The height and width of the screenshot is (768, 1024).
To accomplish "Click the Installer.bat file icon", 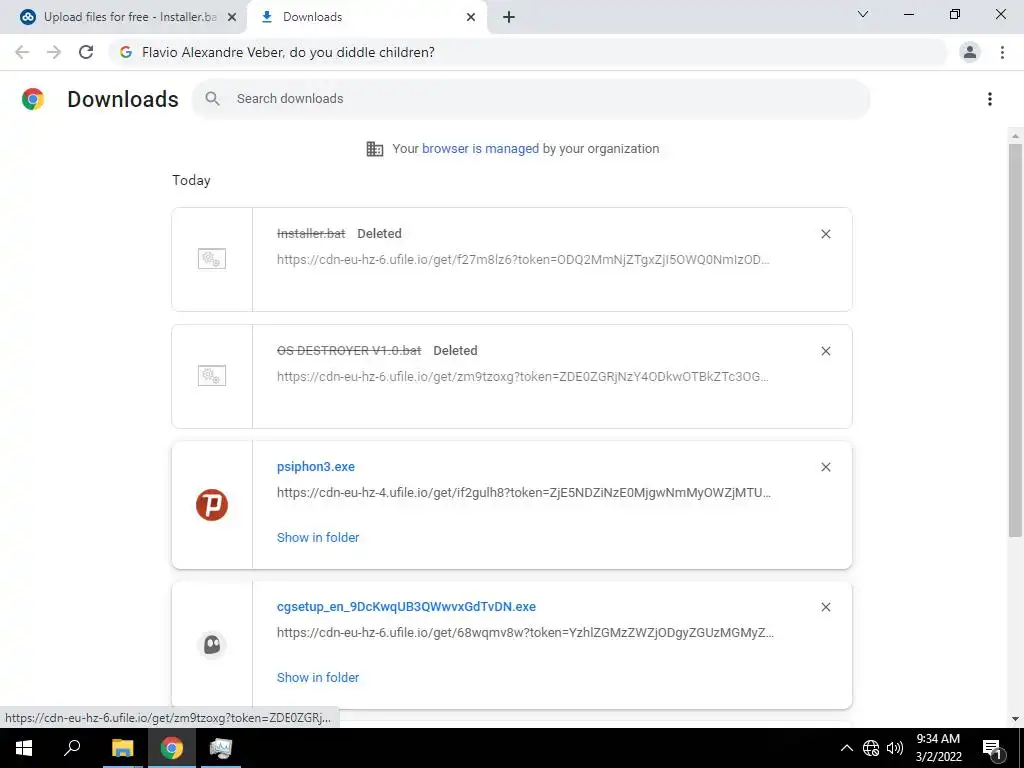I will coord(212,259).
